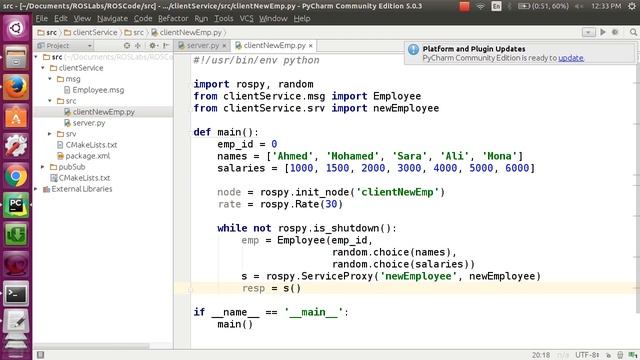The image size is (640, 360).
Task: Open the Wi-Fi network indicator
Action: [481, 6]
